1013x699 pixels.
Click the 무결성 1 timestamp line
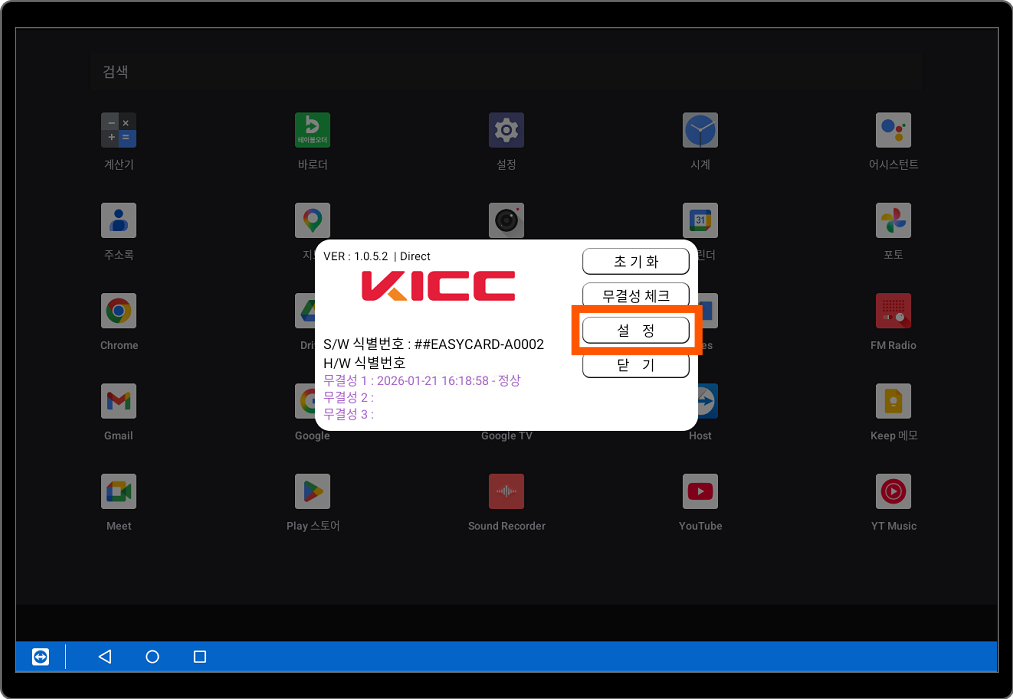(x=421, y=381)
